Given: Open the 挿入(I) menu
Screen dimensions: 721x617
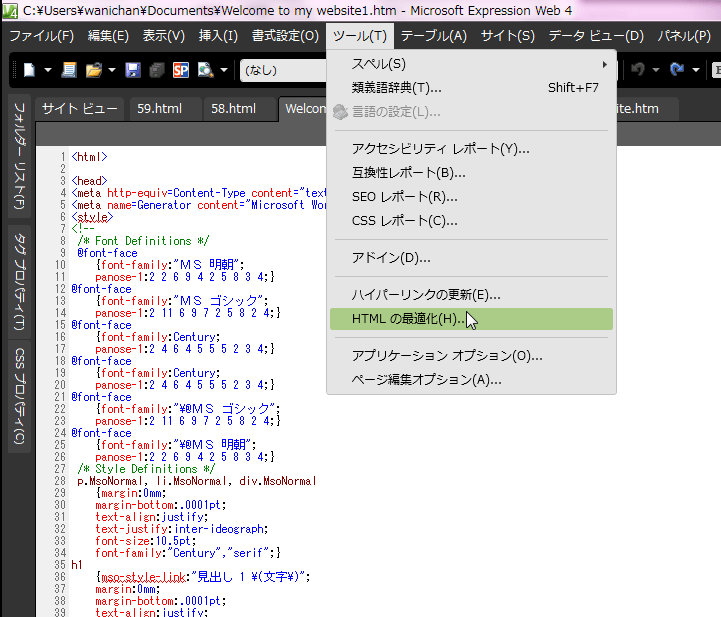Looking at the screenshot, I should 218,36.
